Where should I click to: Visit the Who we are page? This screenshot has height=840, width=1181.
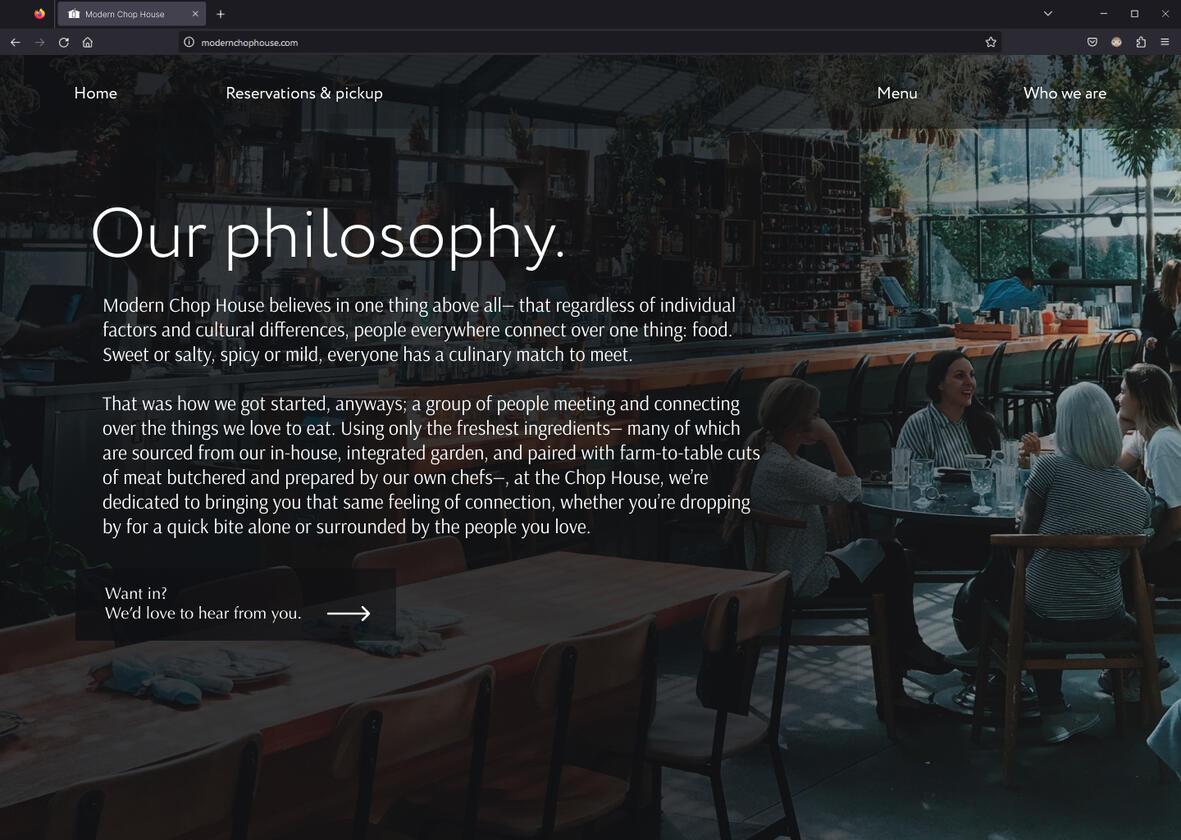click(1064, 93)
